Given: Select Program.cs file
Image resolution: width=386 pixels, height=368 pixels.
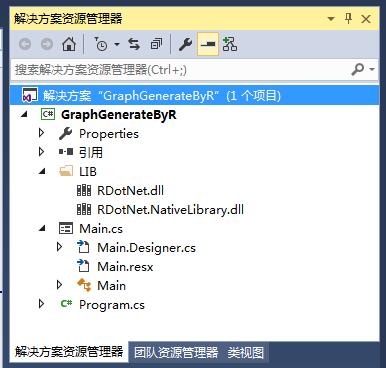Looking at the screenshot, I should click(112, 305).
